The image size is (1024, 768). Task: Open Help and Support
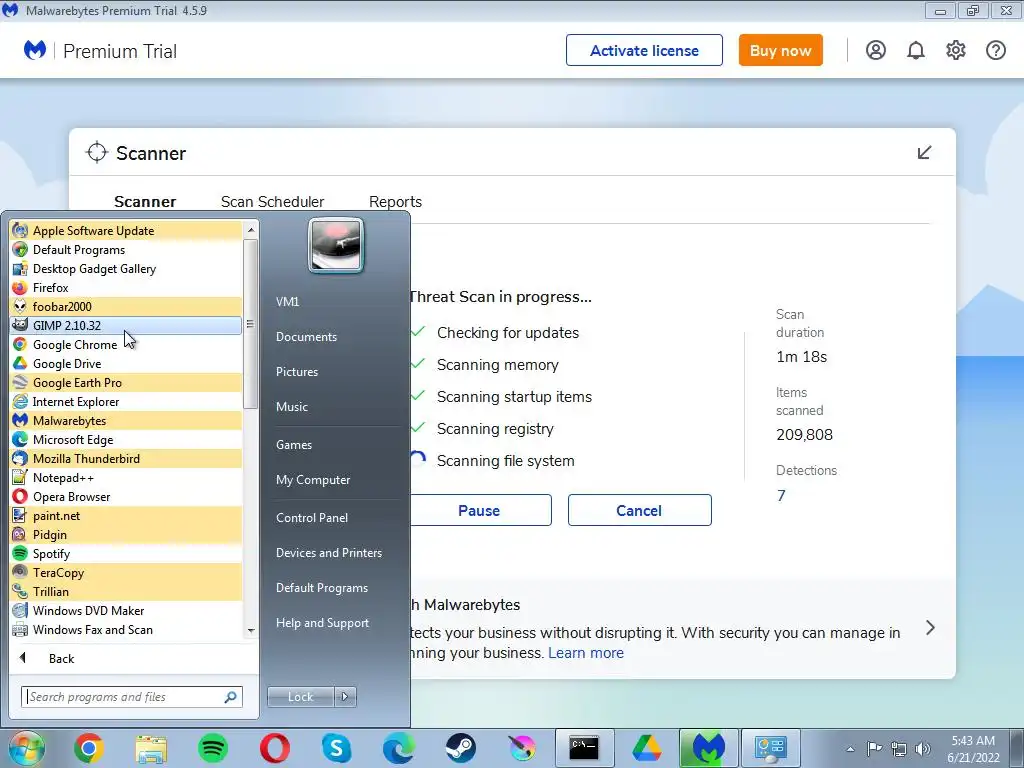pyautogui.click(x=322, y=623)
